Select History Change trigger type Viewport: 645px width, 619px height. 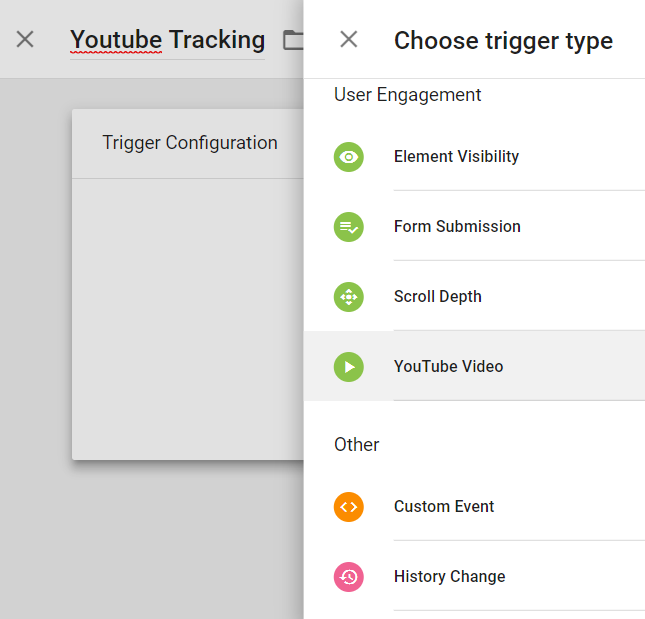(449, 577)
